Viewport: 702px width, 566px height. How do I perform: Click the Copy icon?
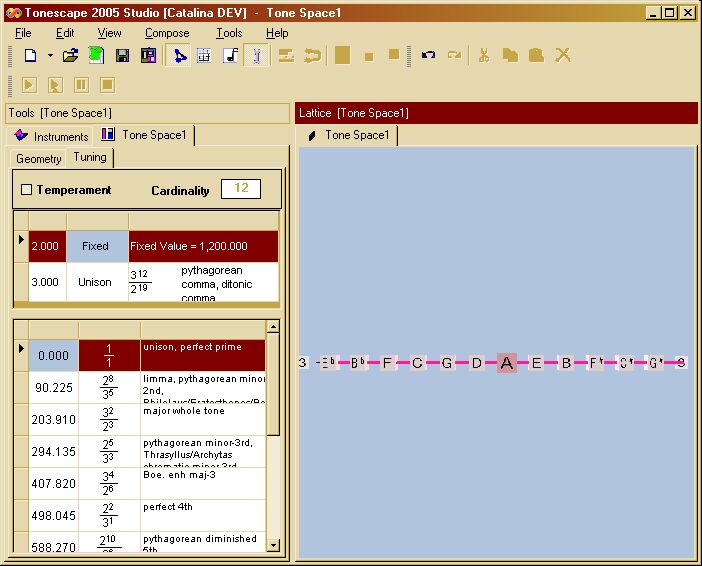[x=510, y=56]
